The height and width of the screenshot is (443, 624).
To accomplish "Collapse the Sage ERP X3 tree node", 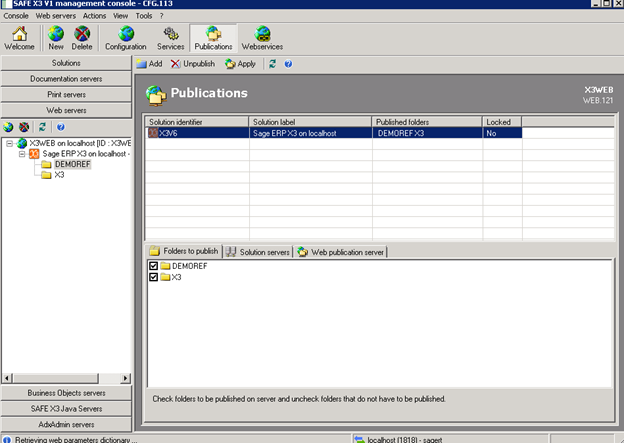I will coord(21,154).
